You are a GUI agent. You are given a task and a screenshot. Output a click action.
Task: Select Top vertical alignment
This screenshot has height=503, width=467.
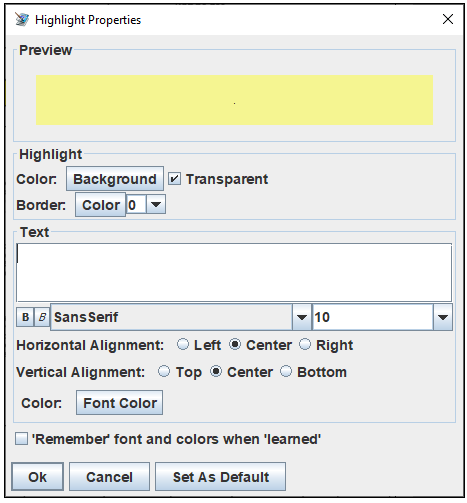point(164,371)
